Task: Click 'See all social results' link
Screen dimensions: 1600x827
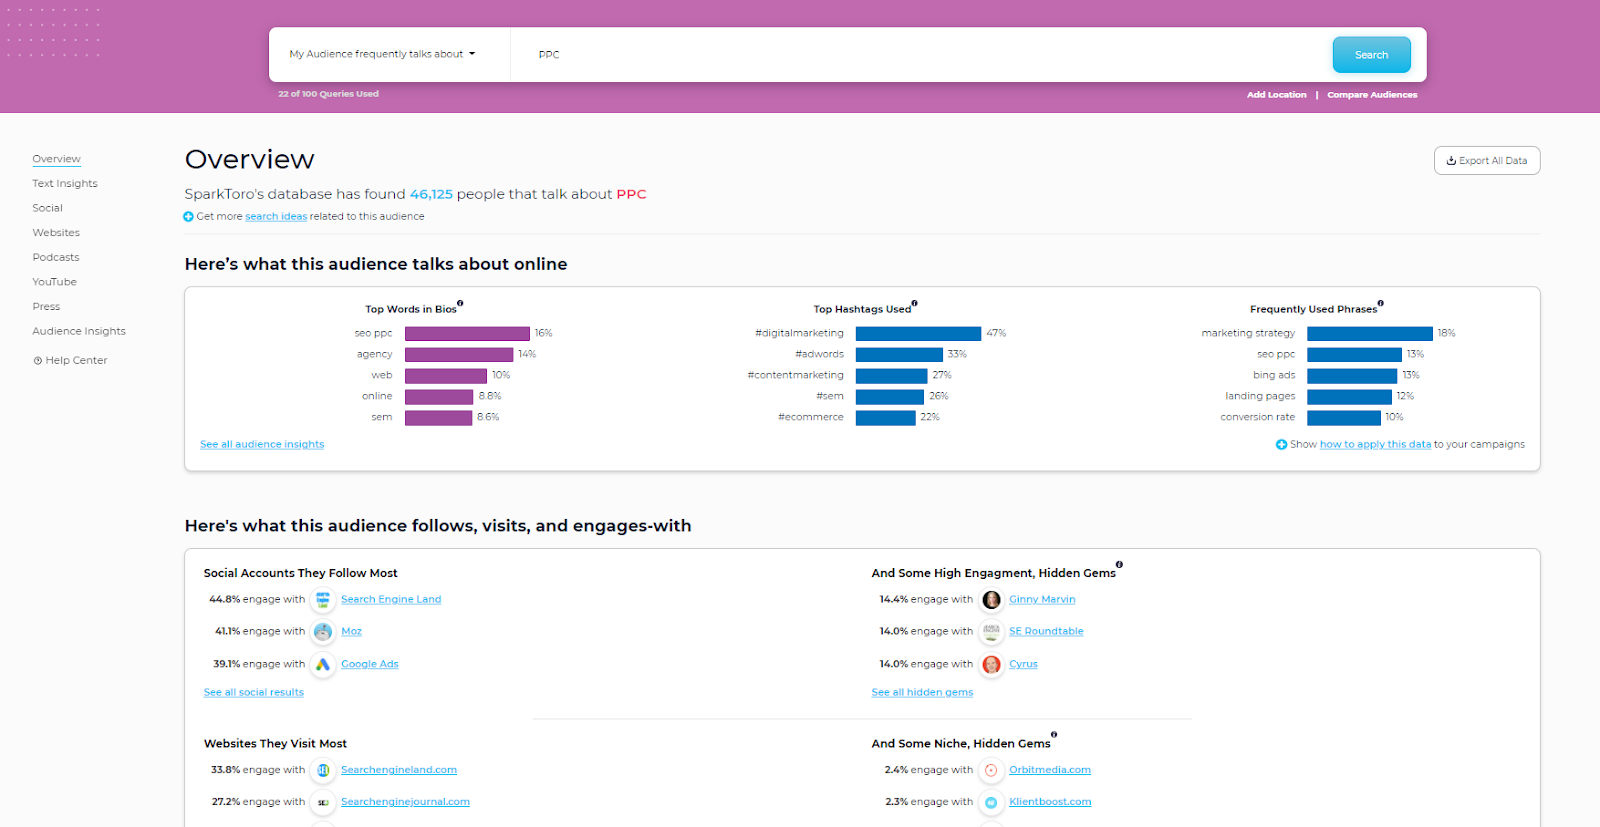Action: (254, 693)
